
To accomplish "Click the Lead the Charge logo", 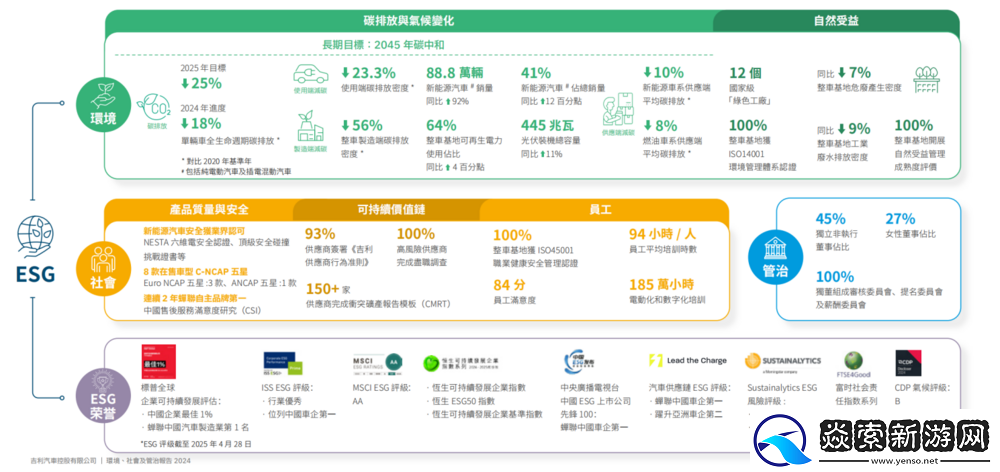I will [688, 360].
